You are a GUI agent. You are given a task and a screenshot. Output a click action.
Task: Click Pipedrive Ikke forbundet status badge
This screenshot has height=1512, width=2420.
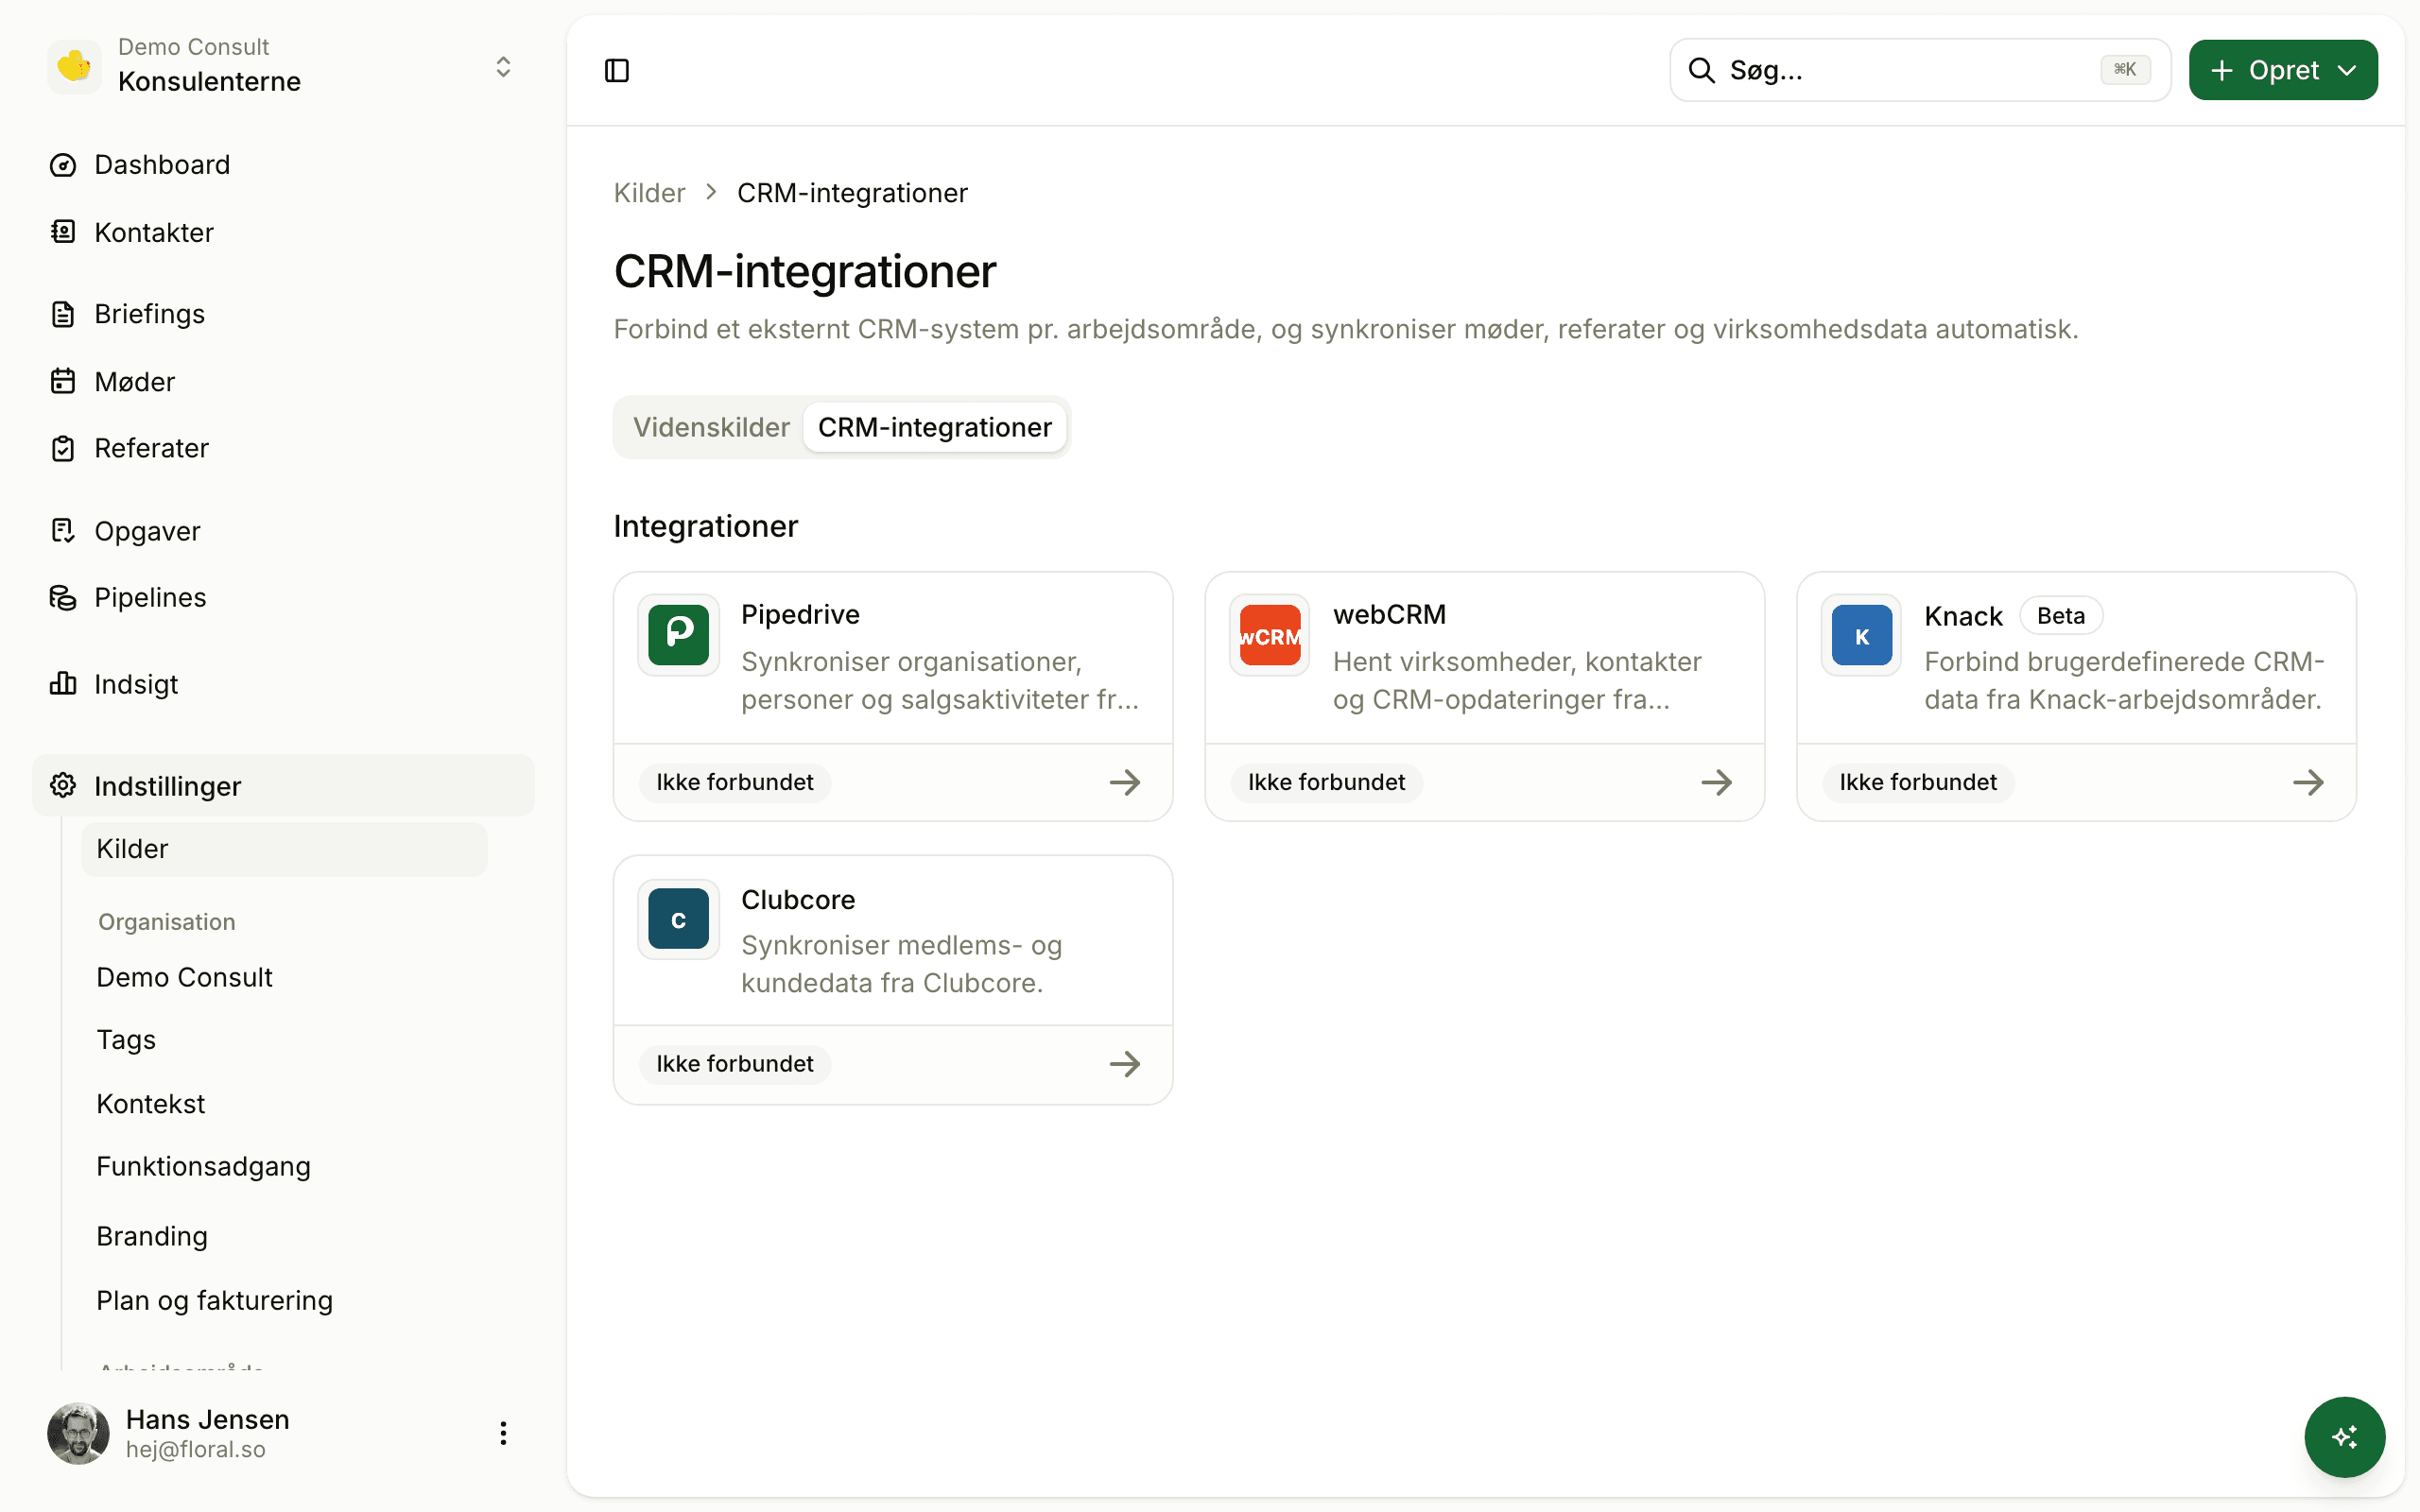[x=735, y=782]
